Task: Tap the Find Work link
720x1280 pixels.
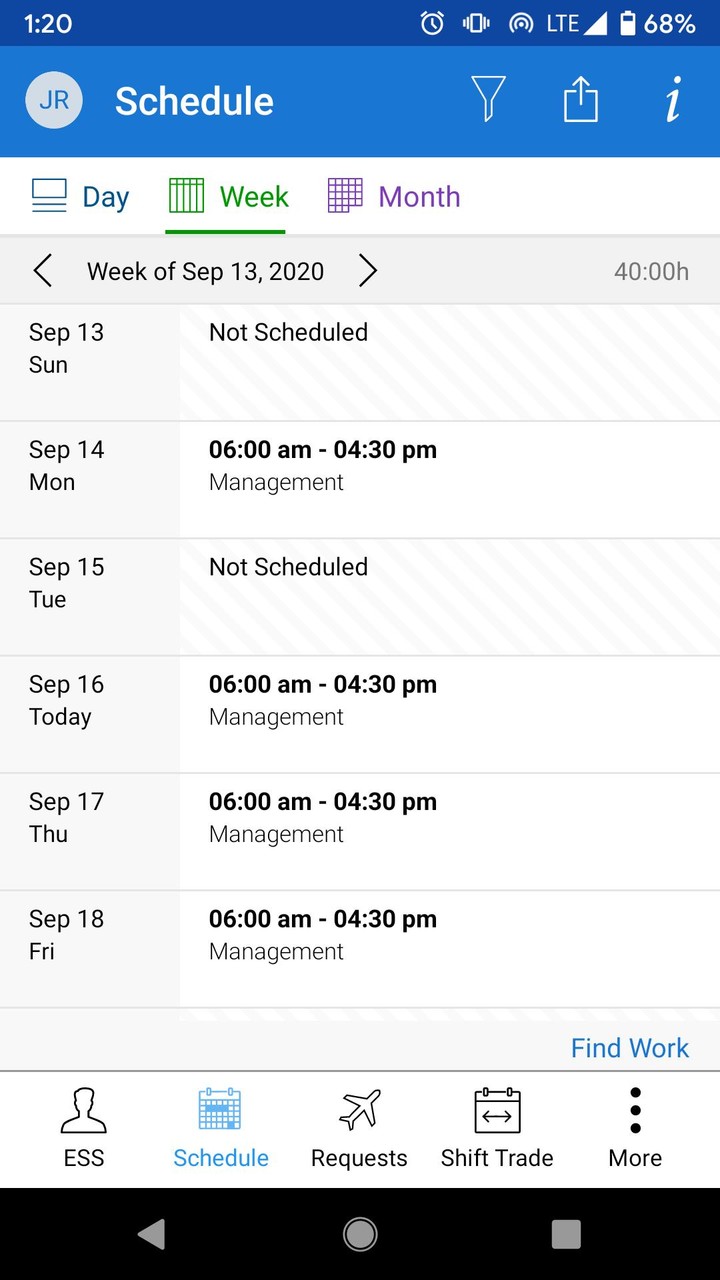Action: click(x=629, y=1047)
